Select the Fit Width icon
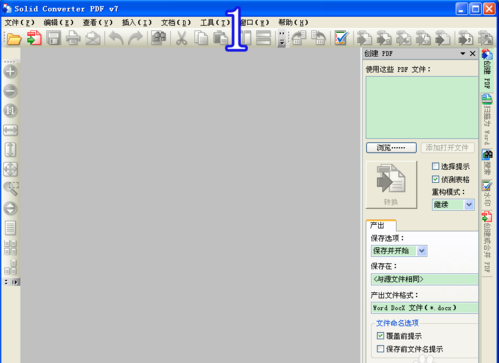Image resolution: width=499 pixels, height=363 pixels. tap(10, 130)
